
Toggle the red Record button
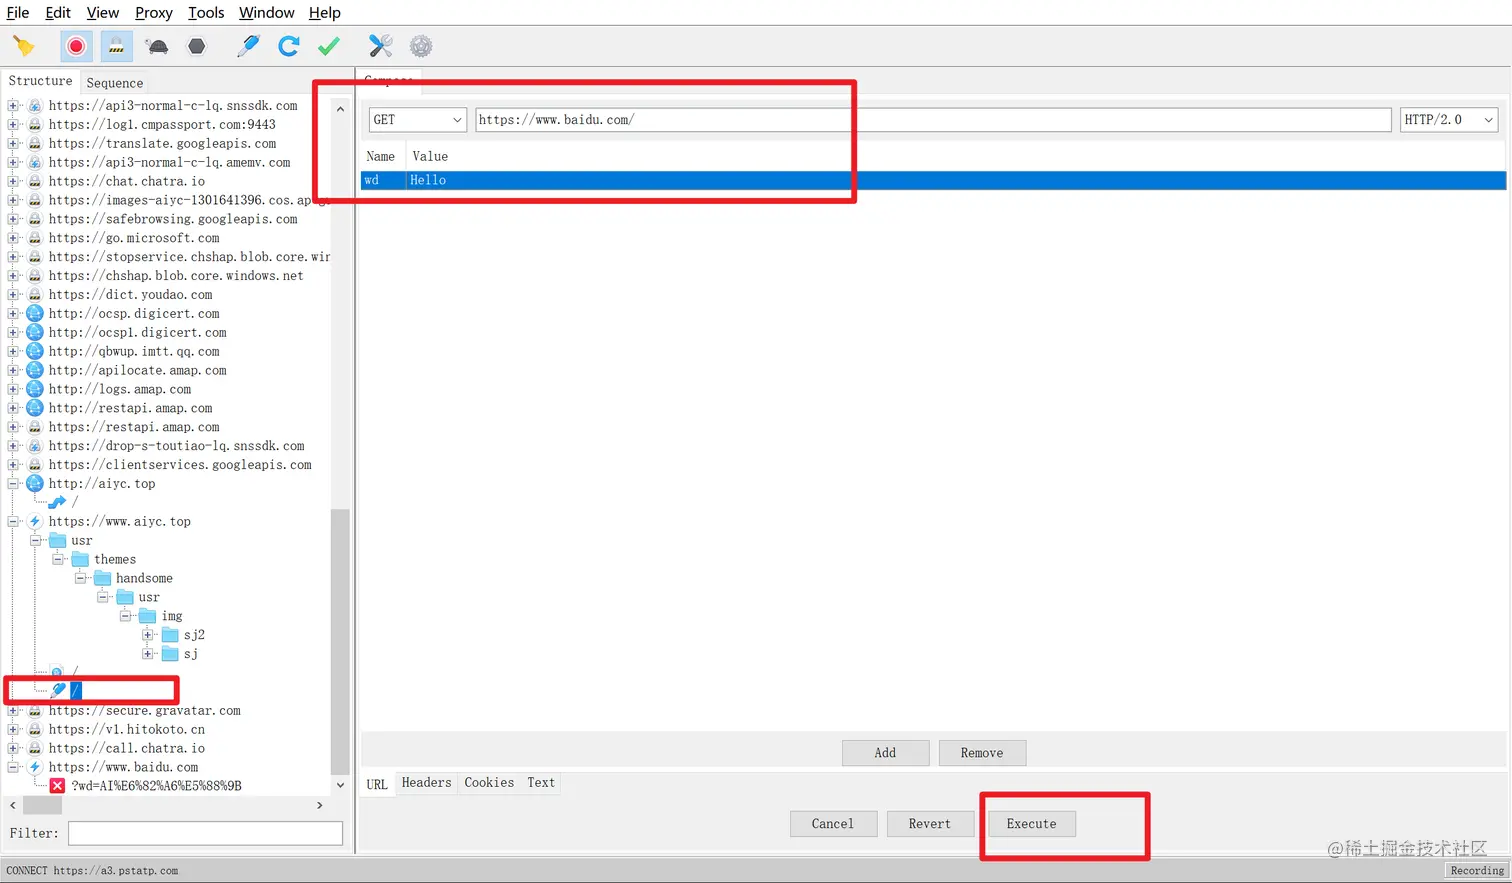click(x=76, y=46)
